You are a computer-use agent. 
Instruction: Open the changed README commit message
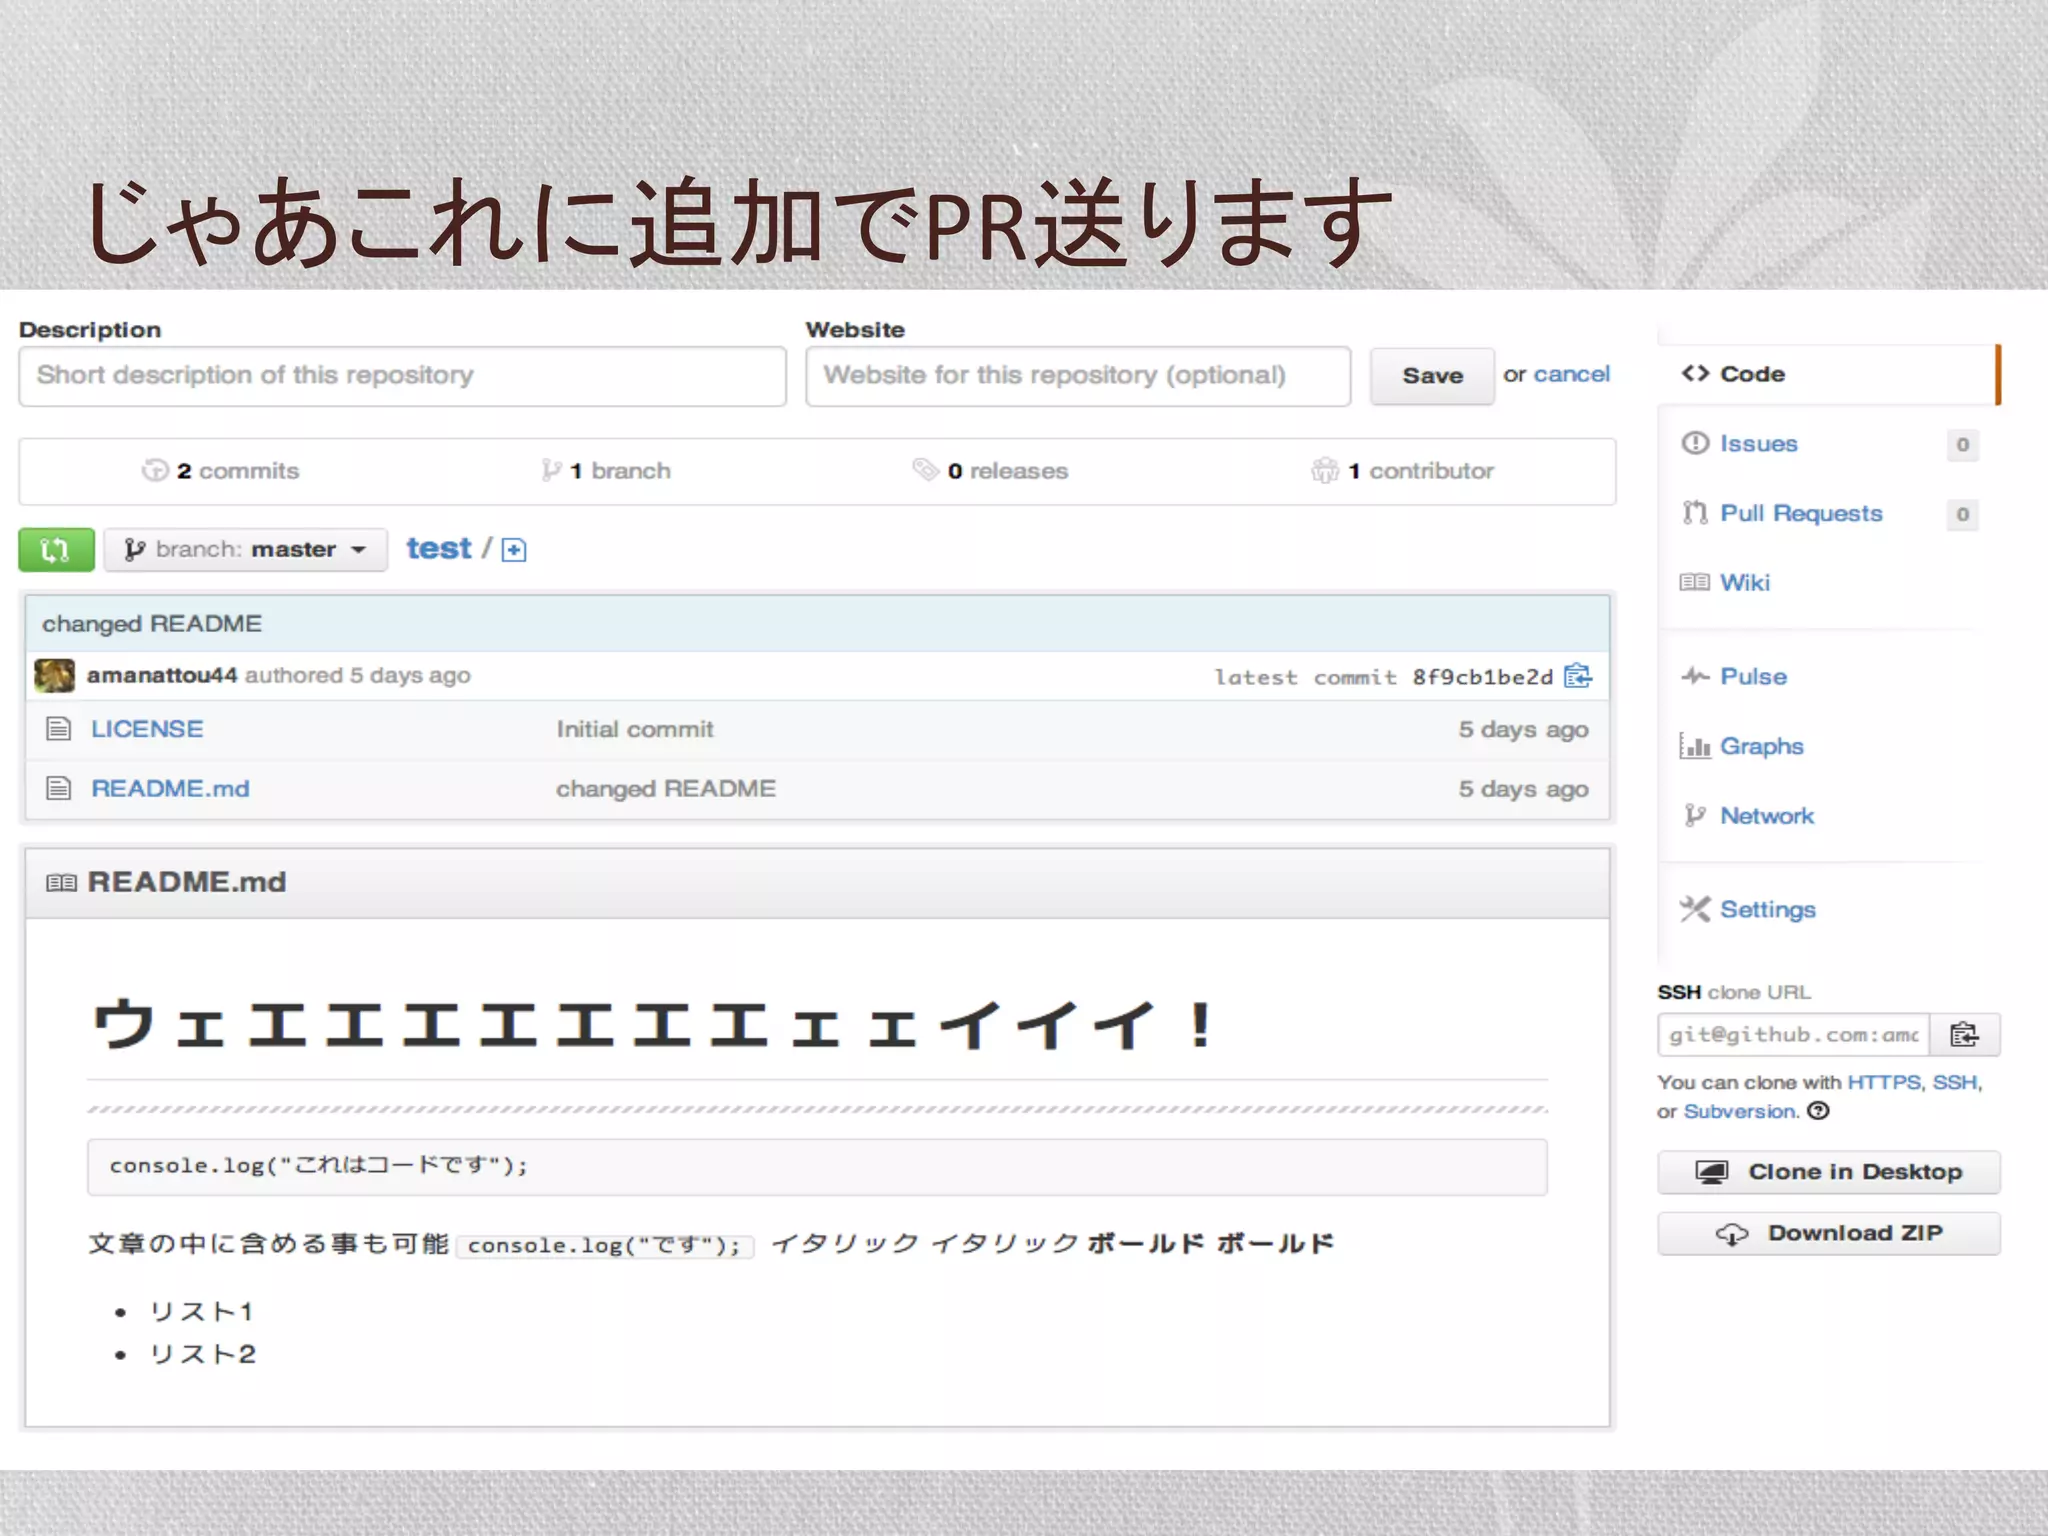[152, 624]
